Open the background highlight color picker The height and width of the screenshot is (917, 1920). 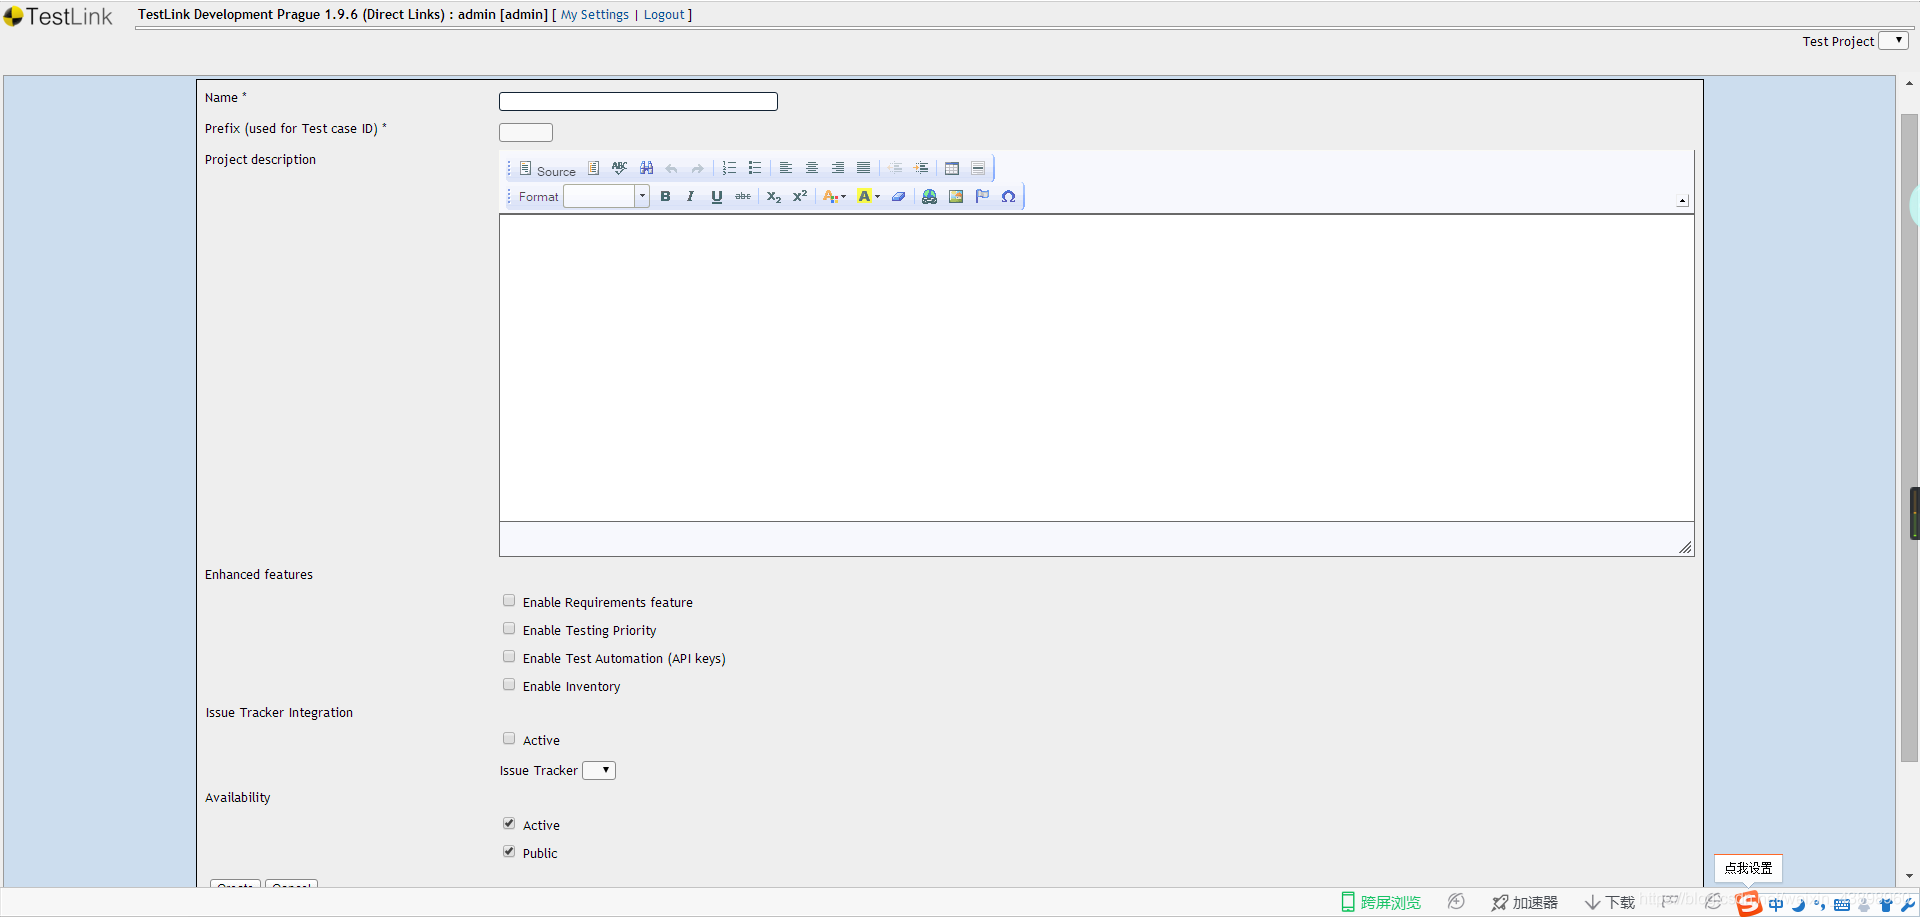click(869, 196)
